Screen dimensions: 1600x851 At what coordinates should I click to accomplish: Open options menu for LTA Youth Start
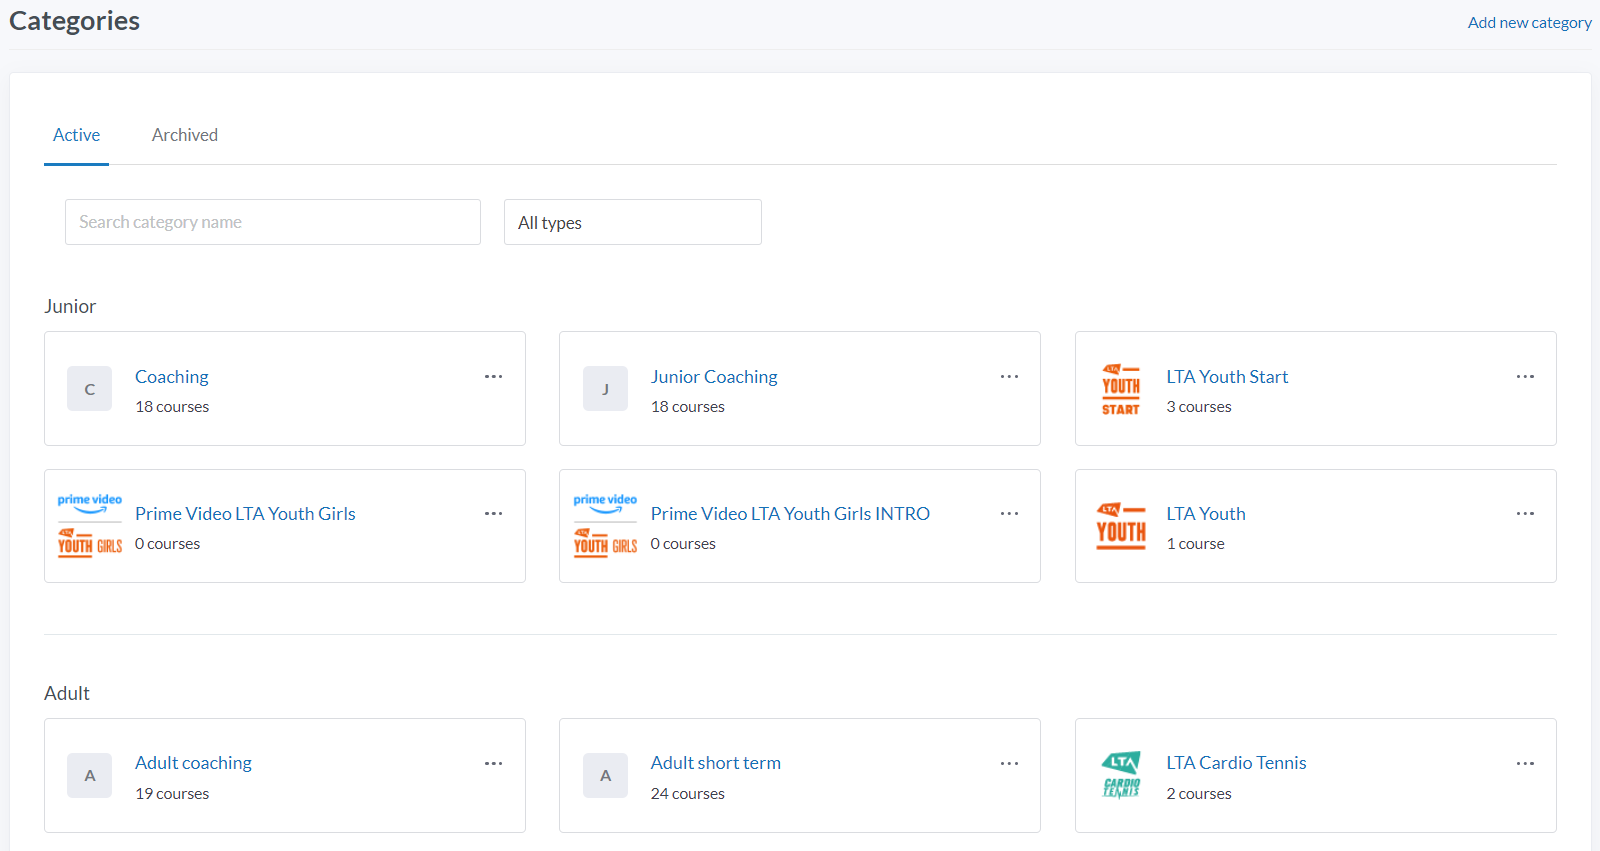(x=1525, y=377)
